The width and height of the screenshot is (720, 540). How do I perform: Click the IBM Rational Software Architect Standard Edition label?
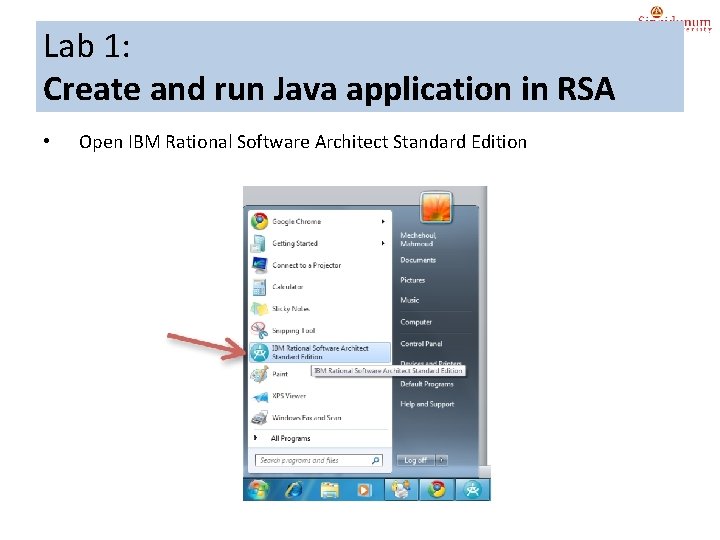(x=320, y=352)
